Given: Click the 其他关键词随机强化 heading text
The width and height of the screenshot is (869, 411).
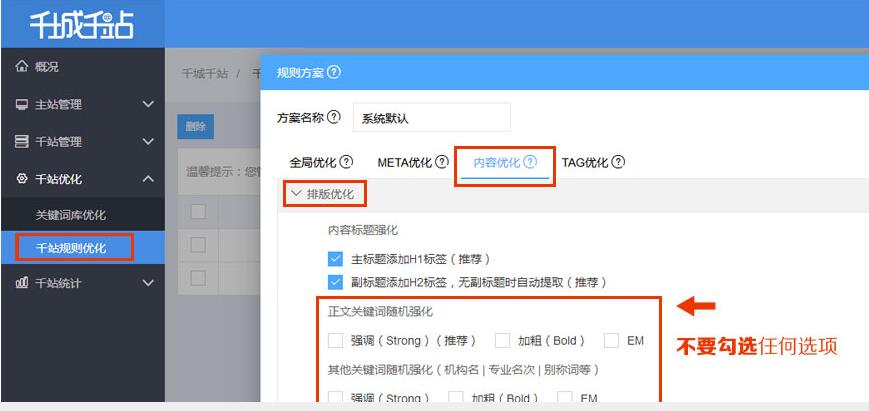Looking at the screenshot, I should coord(463,369).
